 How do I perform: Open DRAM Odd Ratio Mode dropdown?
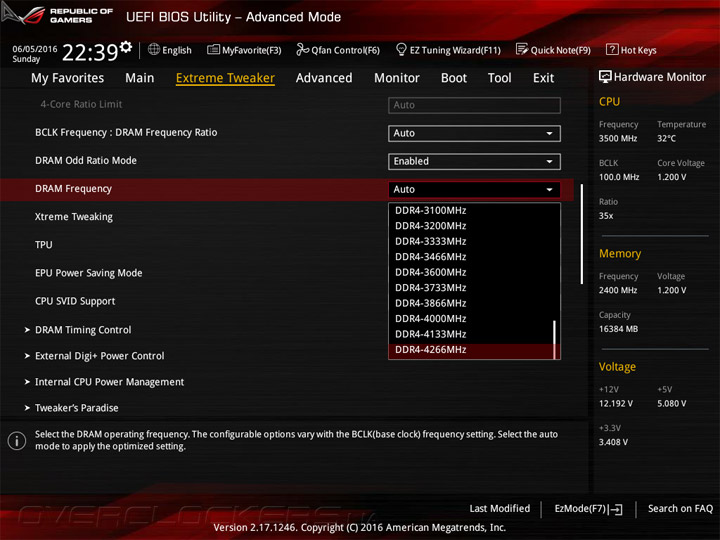474,161
